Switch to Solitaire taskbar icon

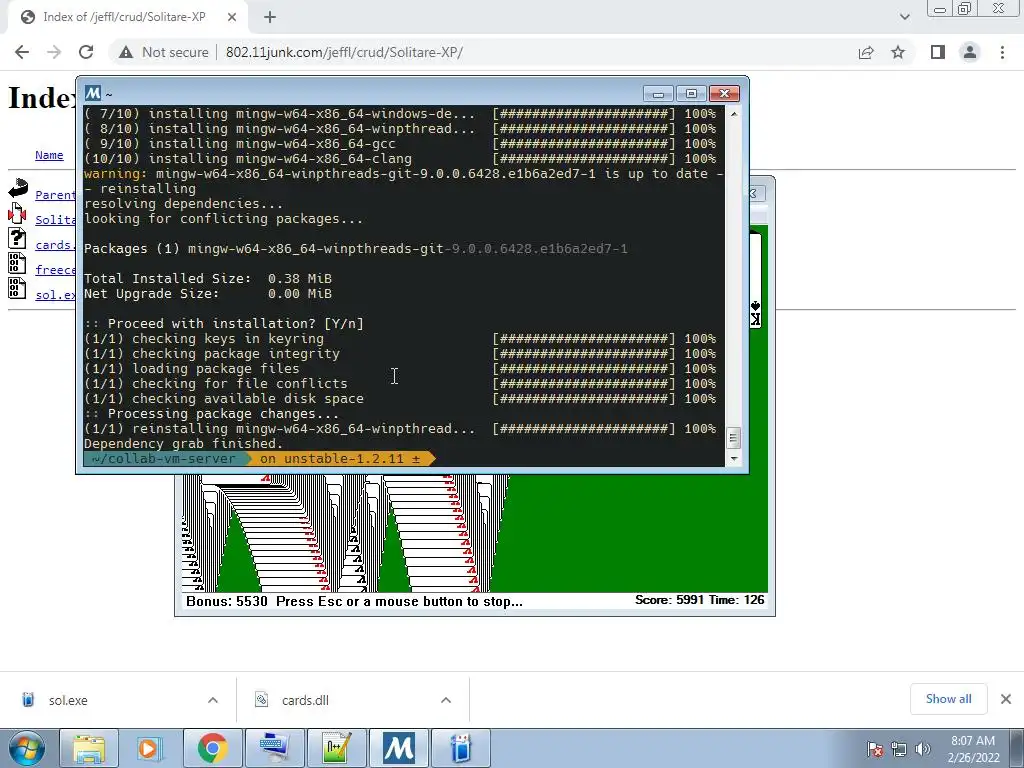tap(460, 748)
